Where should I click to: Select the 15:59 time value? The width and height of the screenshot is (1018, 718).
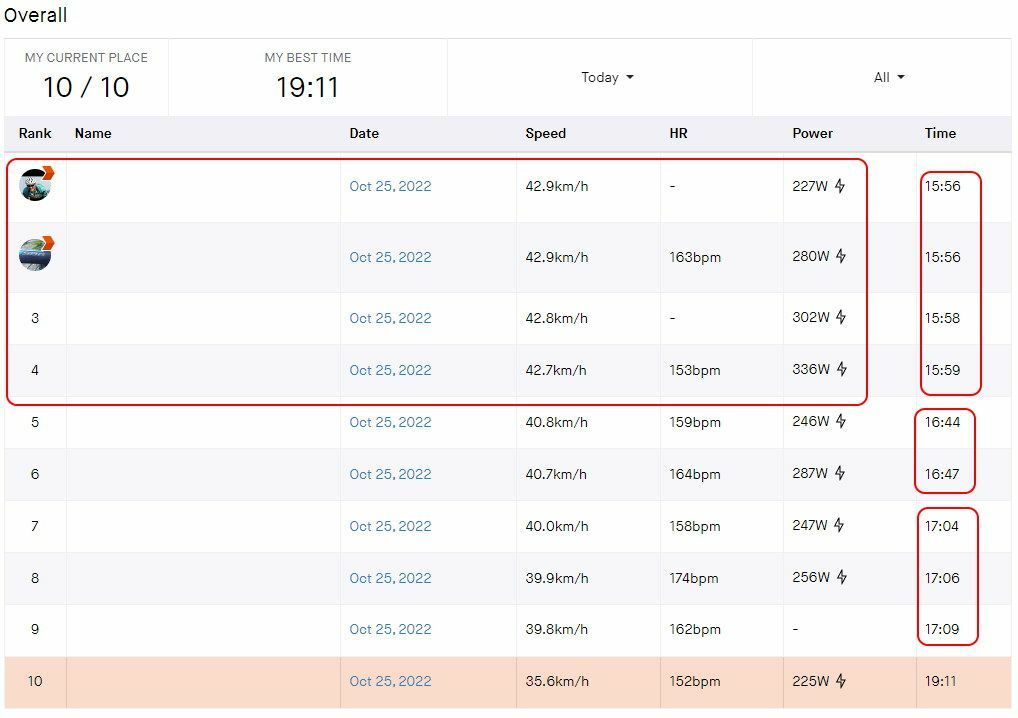tap(942, 370)
